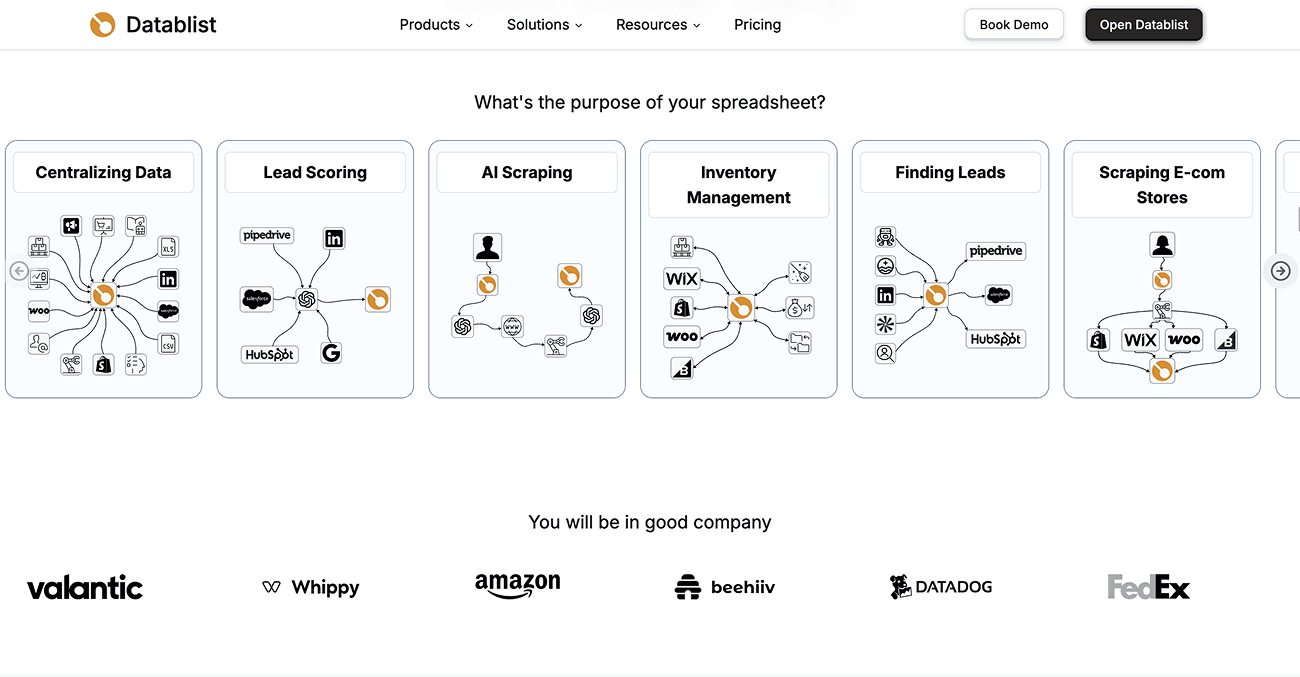Screen dimensions: 1300x677
Task: Go to the Pricing page
Action: click(757, 24)
